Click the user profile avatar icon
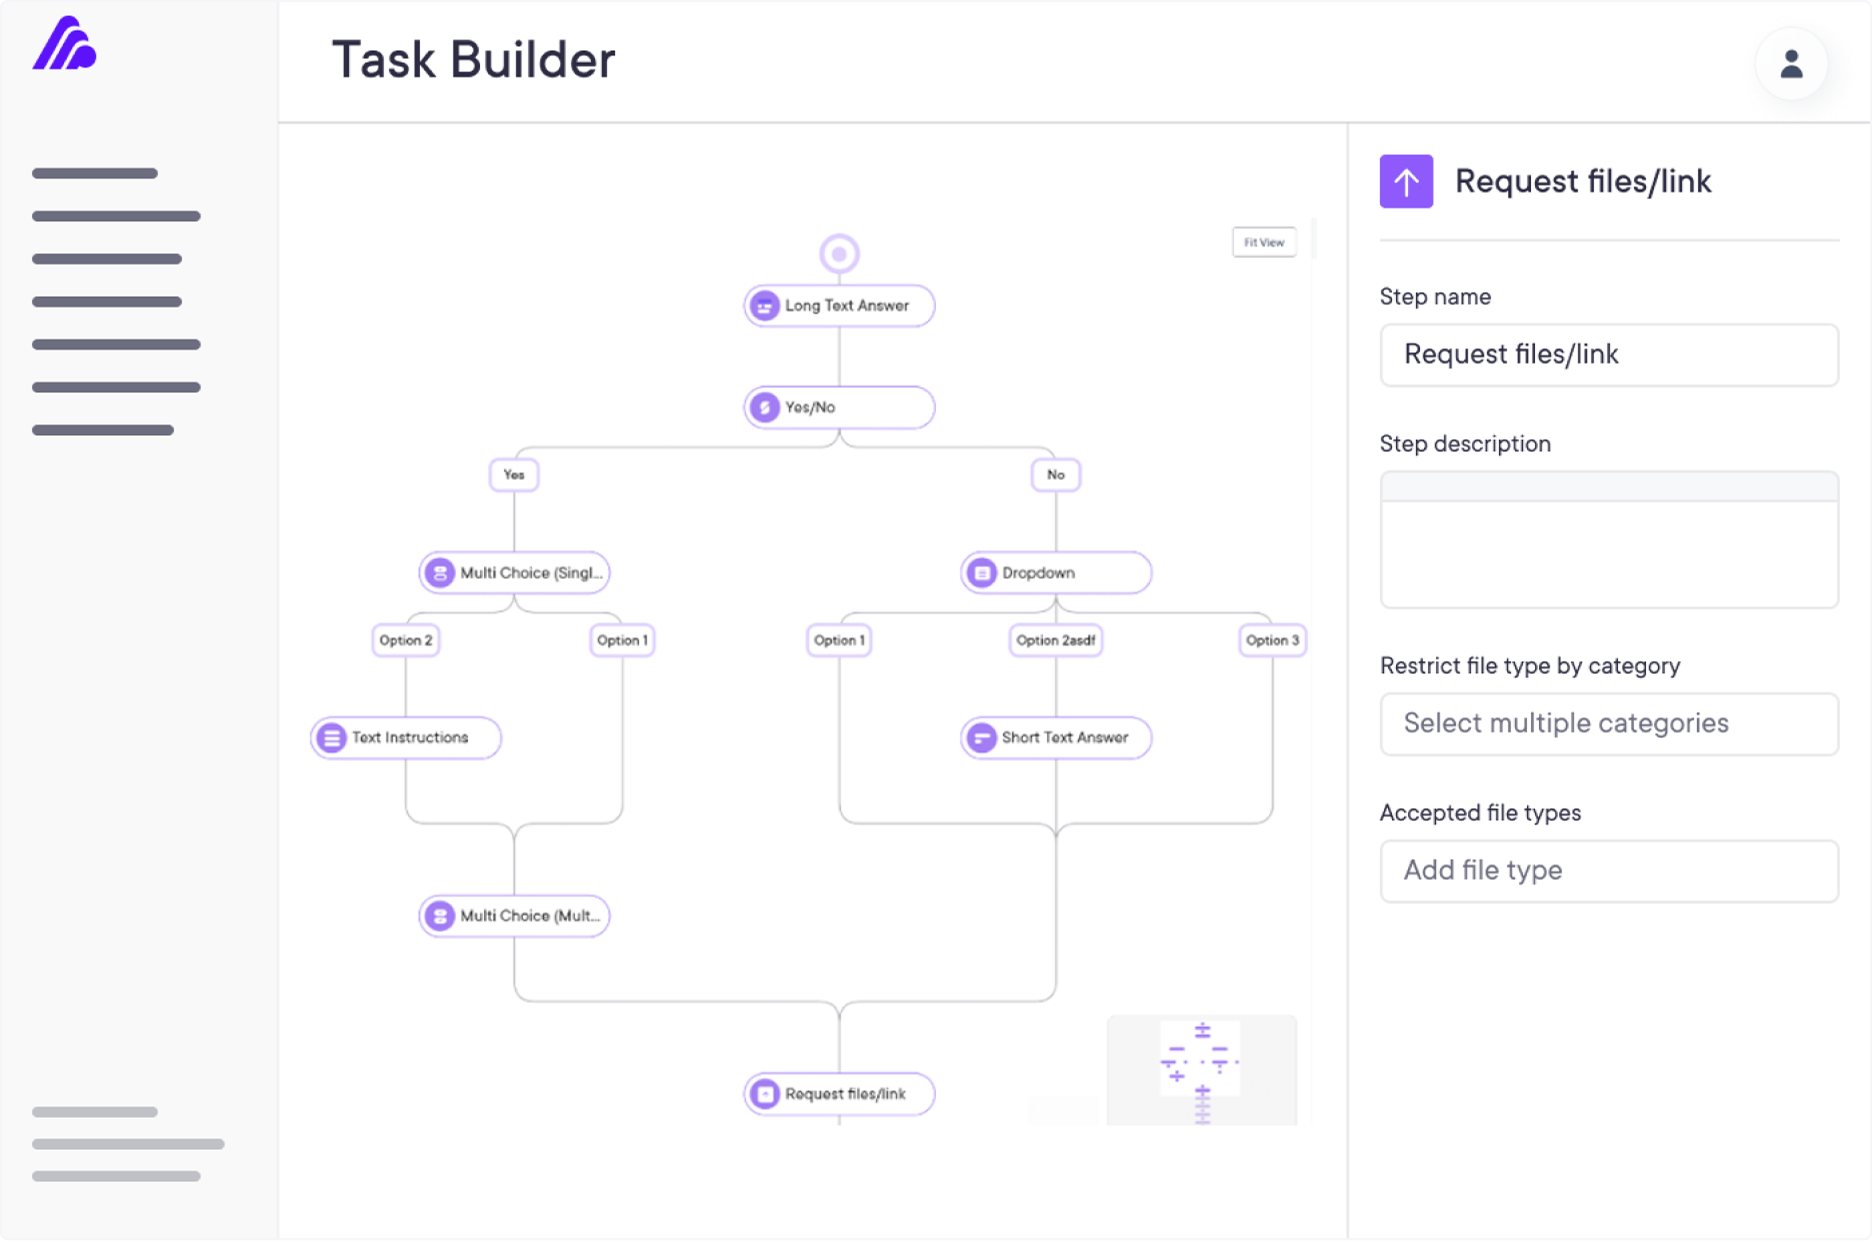This screenshot has height=1241, width=1872. click(x=1791, y=64)
